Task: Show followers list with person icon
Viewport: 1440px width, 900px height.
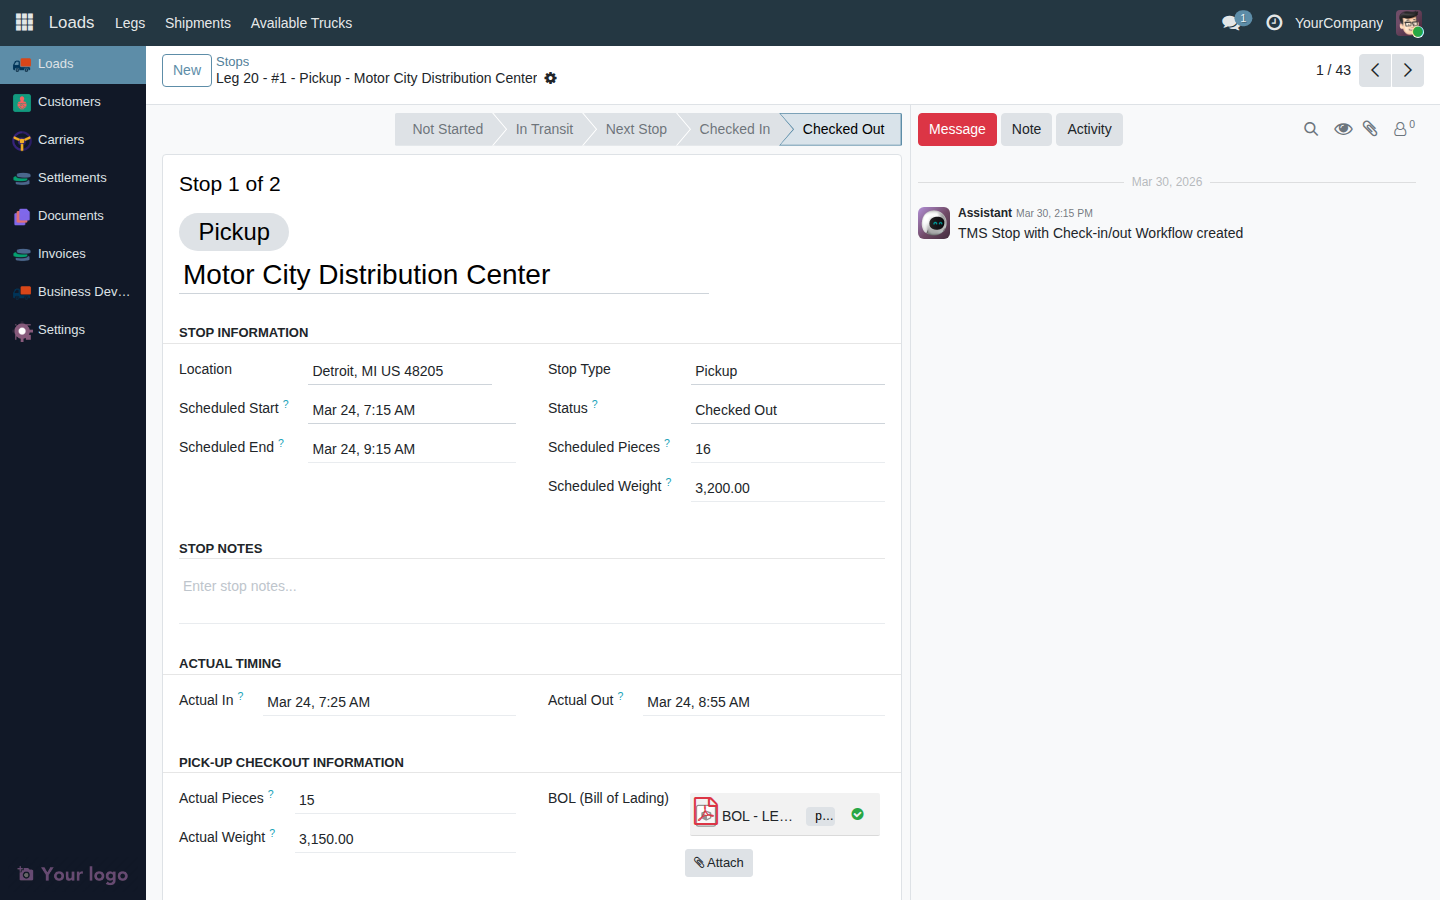Action: pos(1404,128)
